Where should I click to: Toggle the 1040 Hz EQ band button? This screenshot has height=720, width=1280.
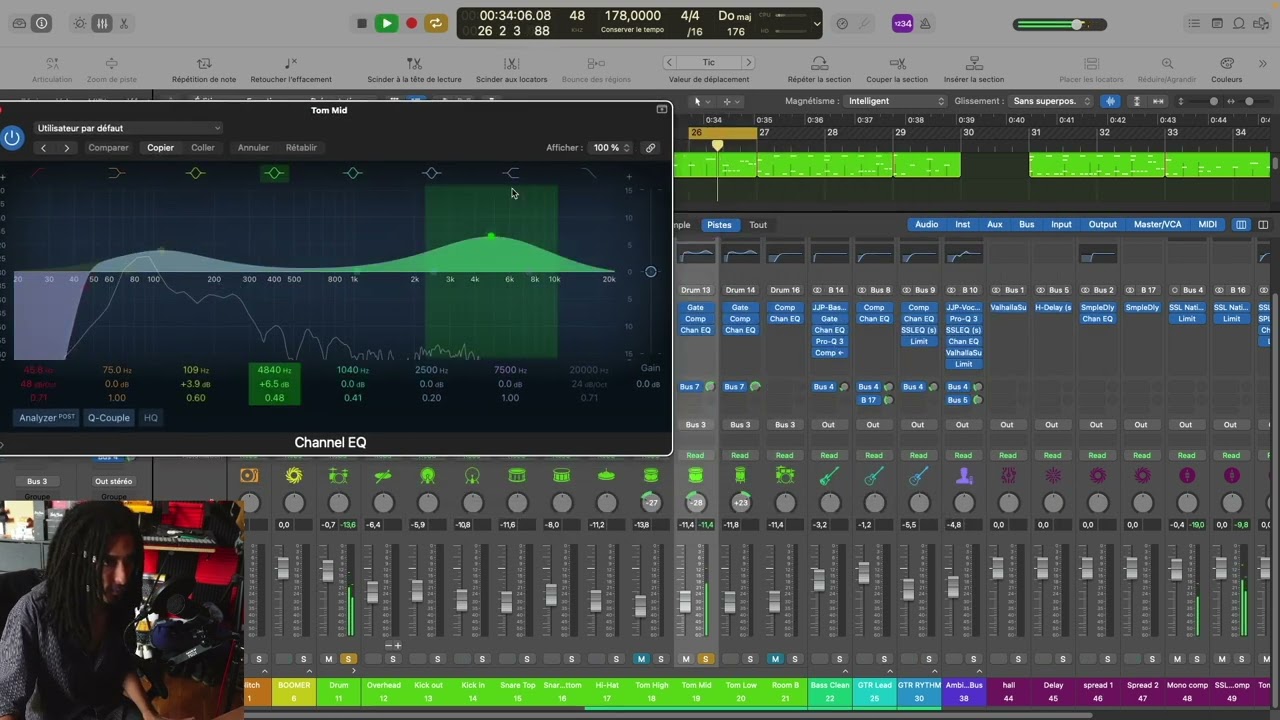(352, 173)
